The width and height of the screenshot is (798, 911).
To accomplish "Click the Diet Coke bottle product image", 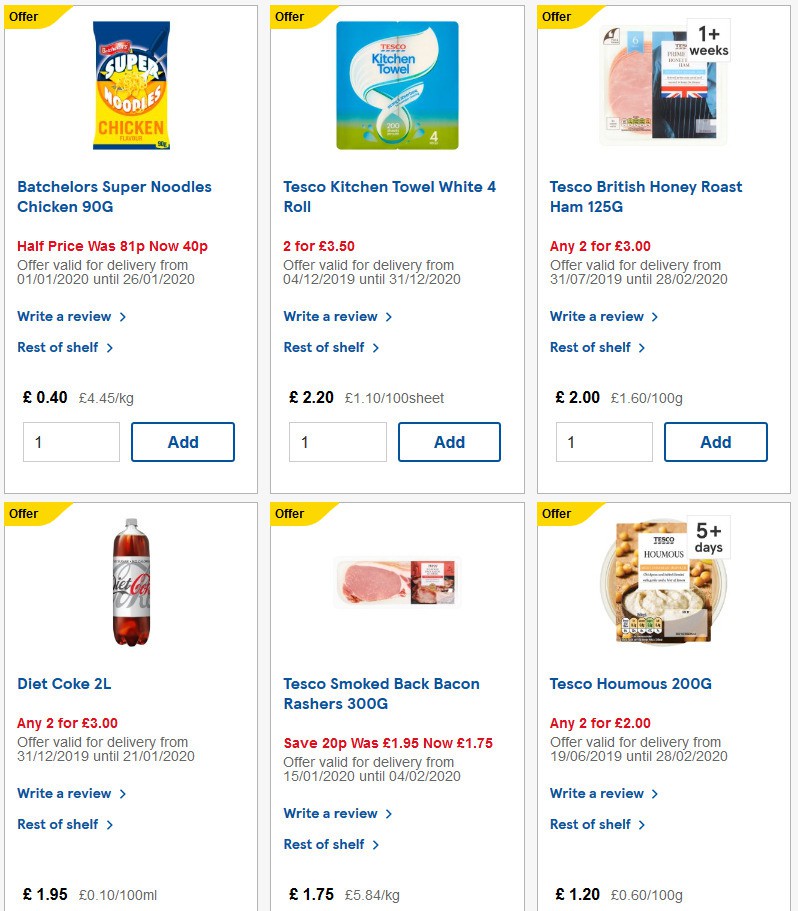I will coord(129,581).
